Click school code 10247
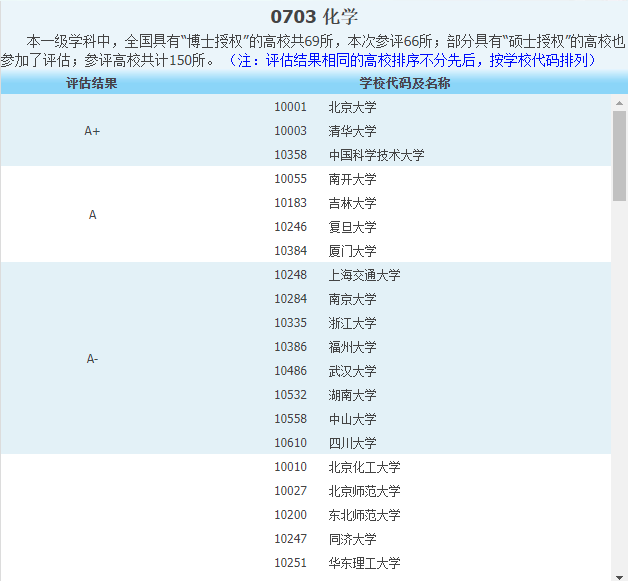 (x=290, y=539)
